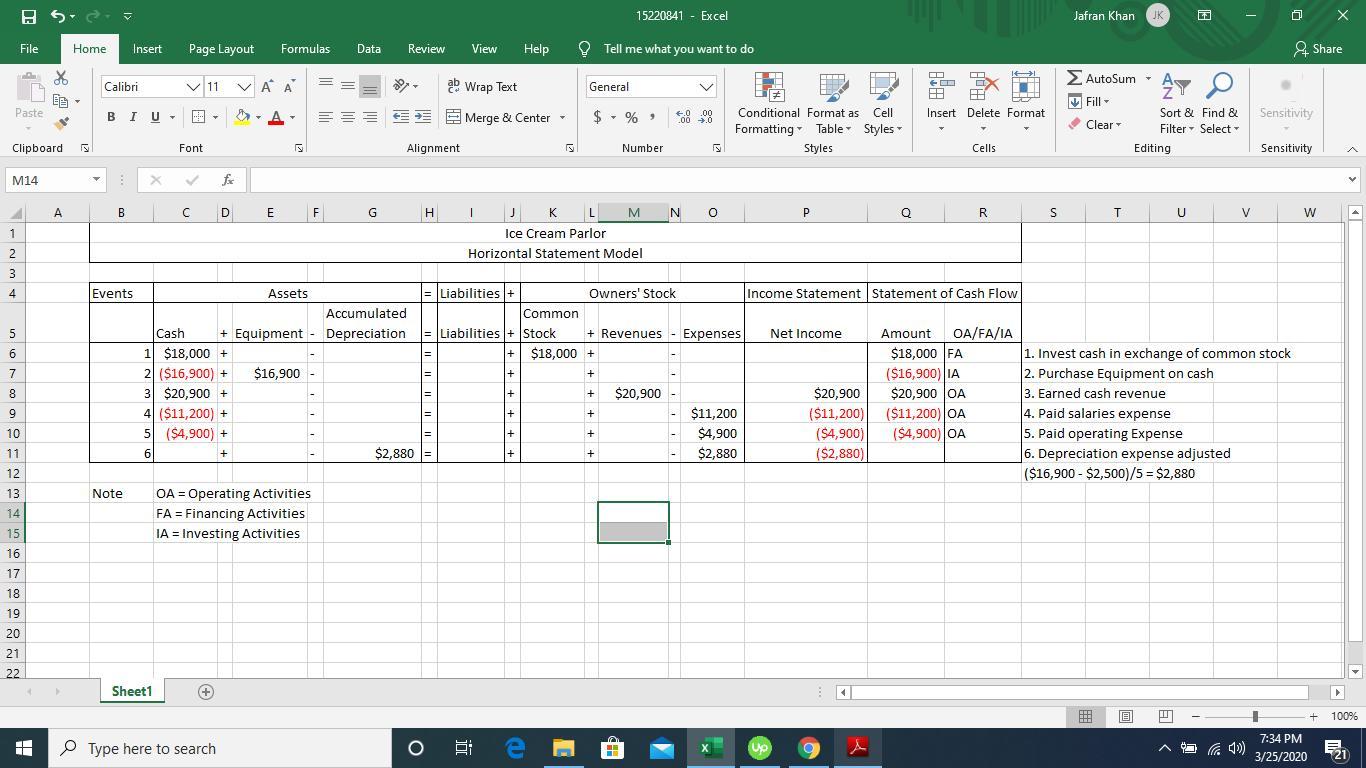Click the AutoSum button
1366x768 pixels.
pyautogui.click(x=1102, y=79)
